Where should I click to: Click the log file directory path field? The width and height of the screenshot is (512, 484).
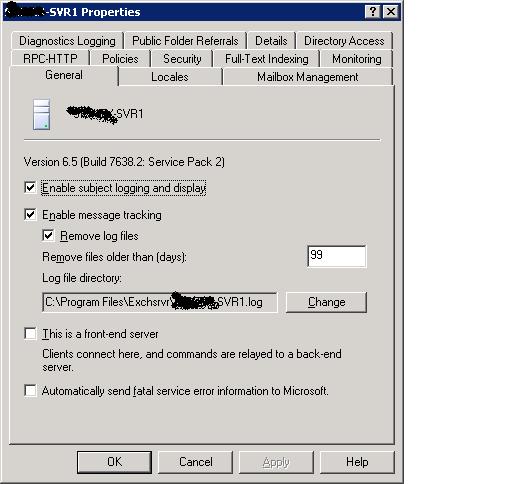160,302
